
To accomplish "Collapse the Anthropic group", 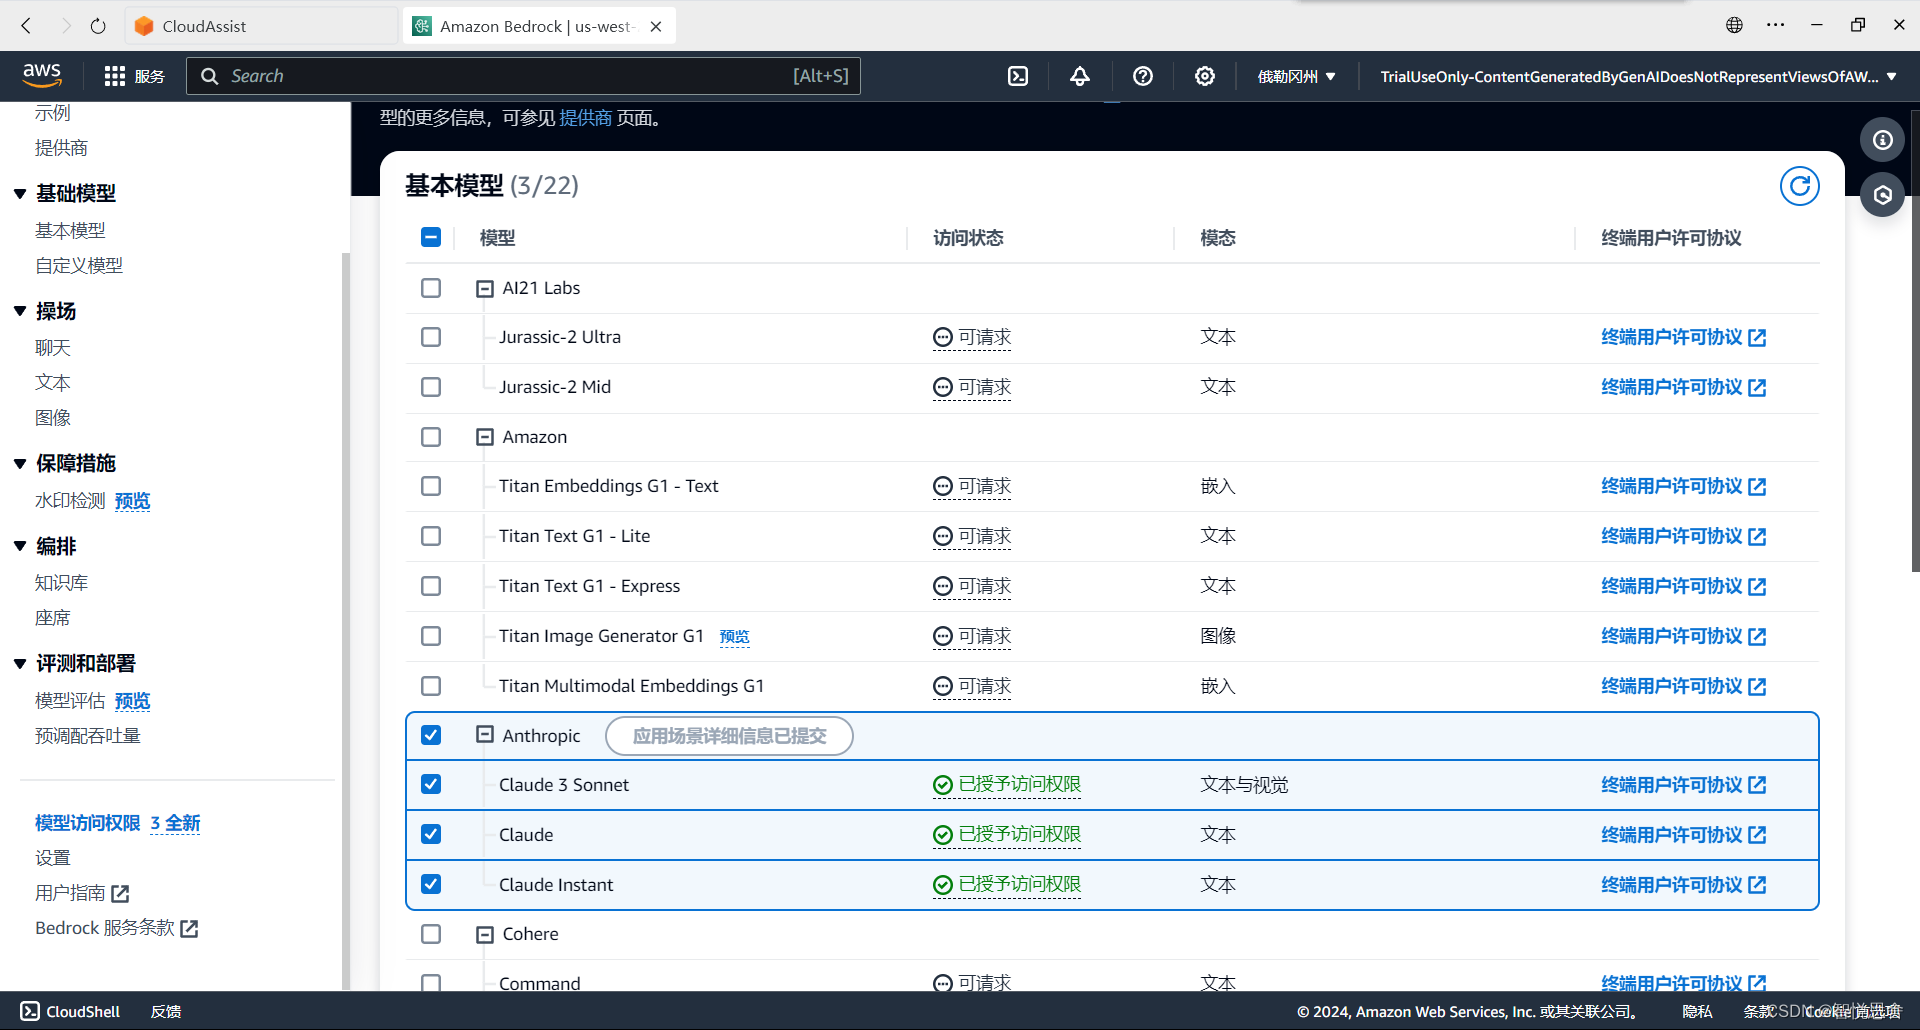I will pos(485,735).
